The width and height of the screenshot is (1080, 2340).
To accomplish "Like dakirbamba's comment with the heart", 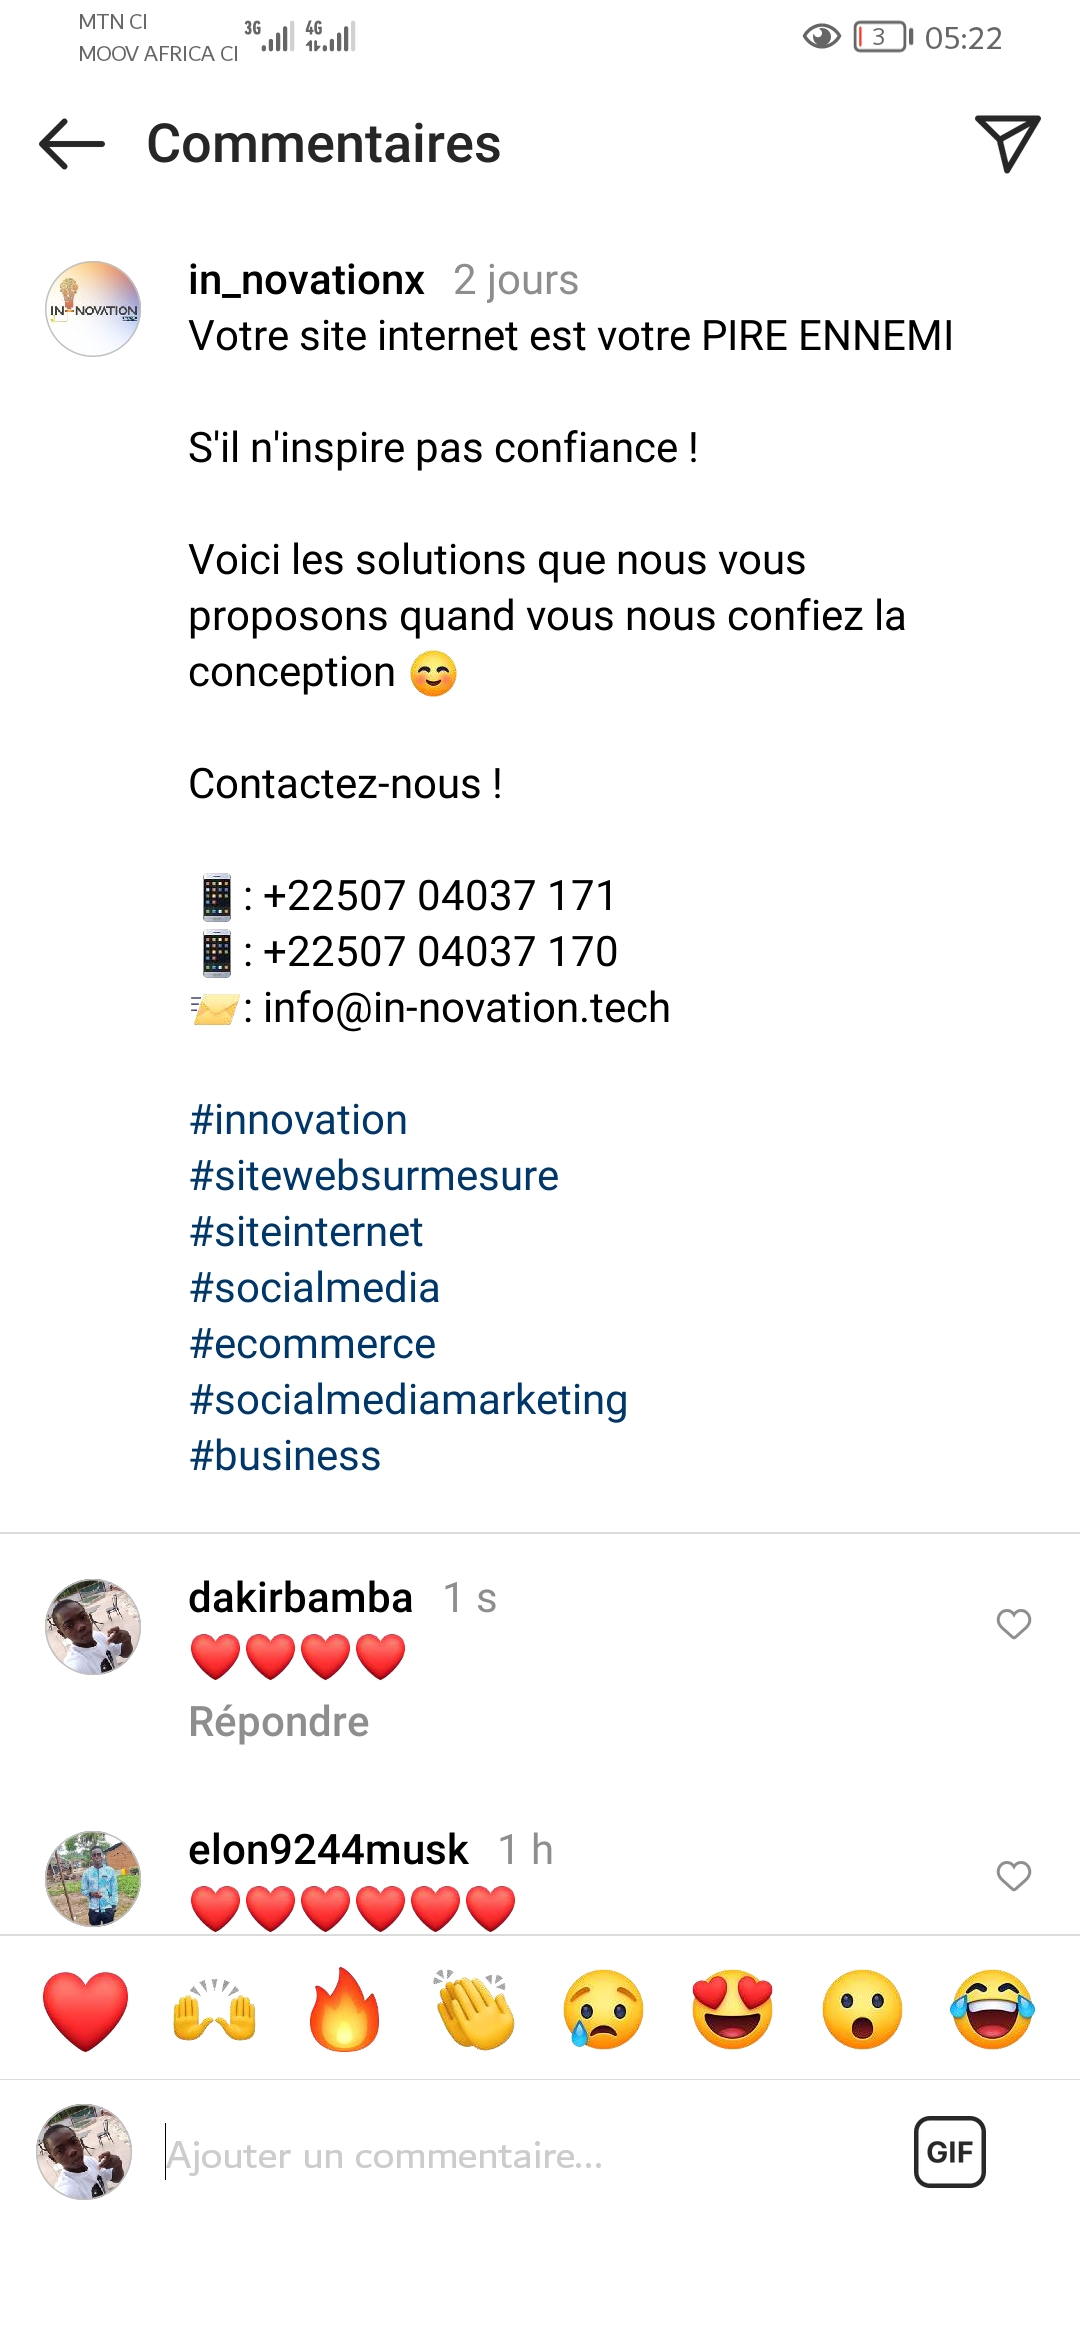I will [x=1013, y=1624].
